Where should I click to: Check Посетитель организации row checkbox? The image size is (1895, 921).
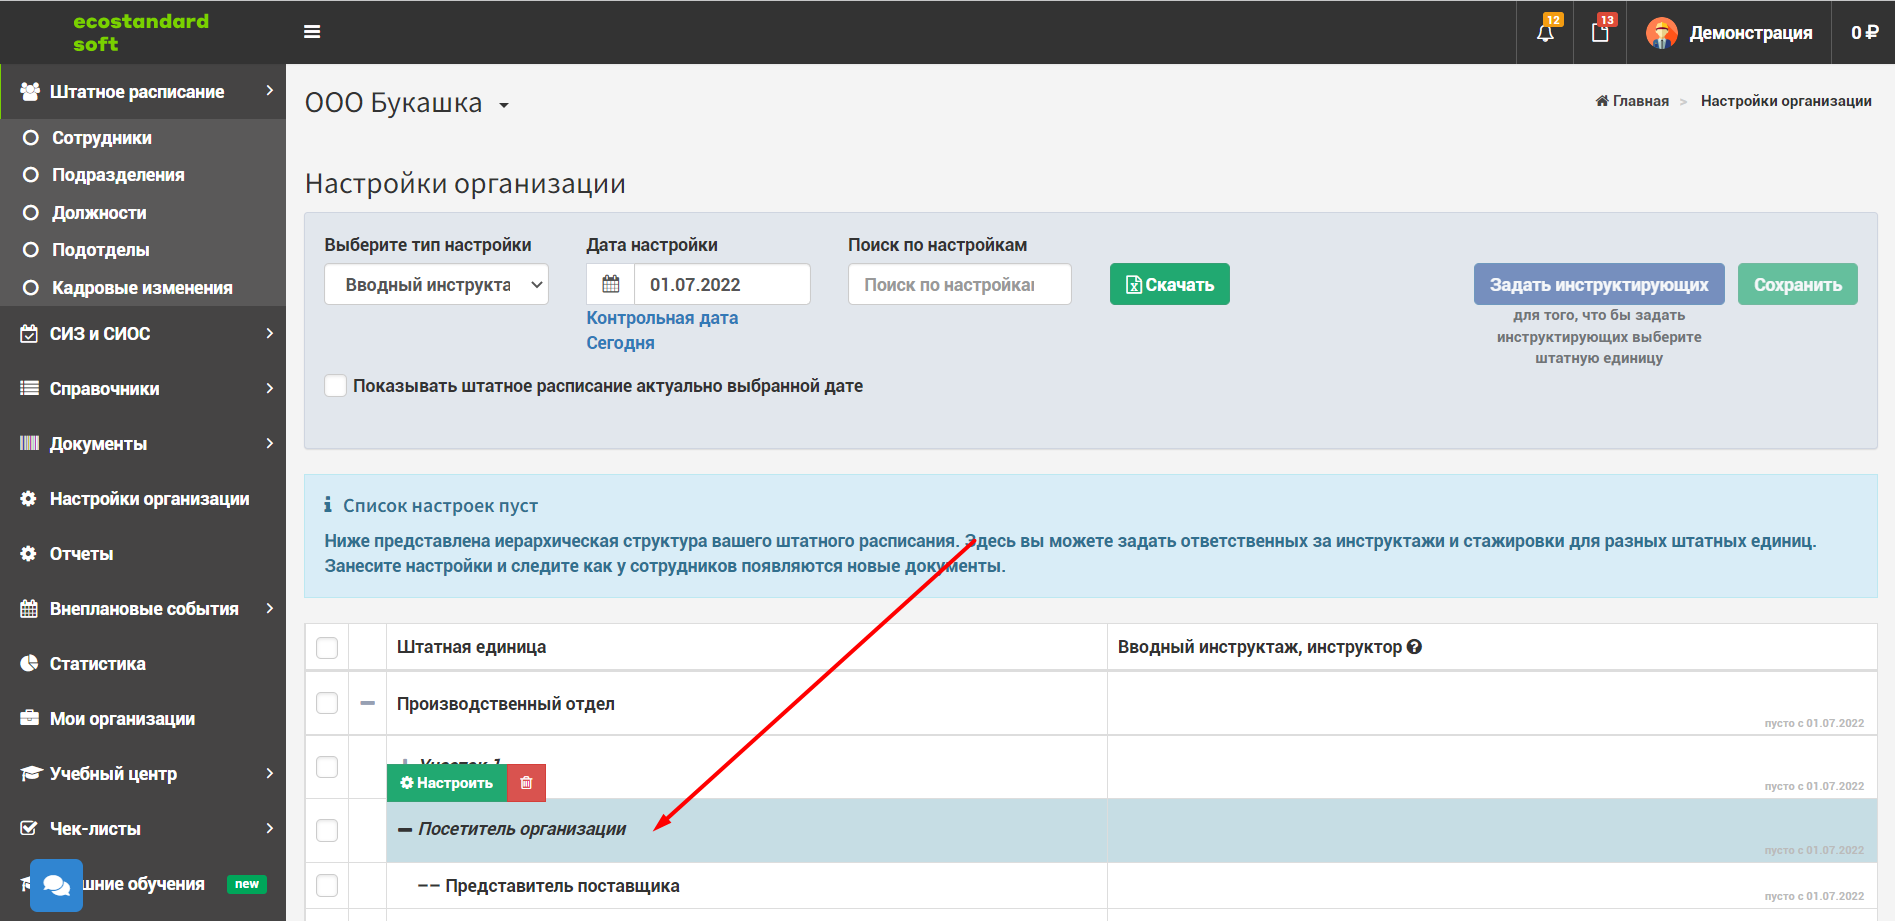click(x=327, y=830)
